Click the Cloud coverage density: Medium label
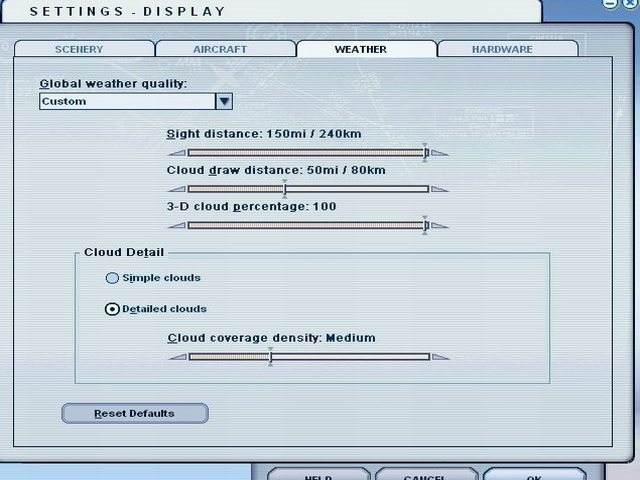640x480 pixels. coord(271,338)
